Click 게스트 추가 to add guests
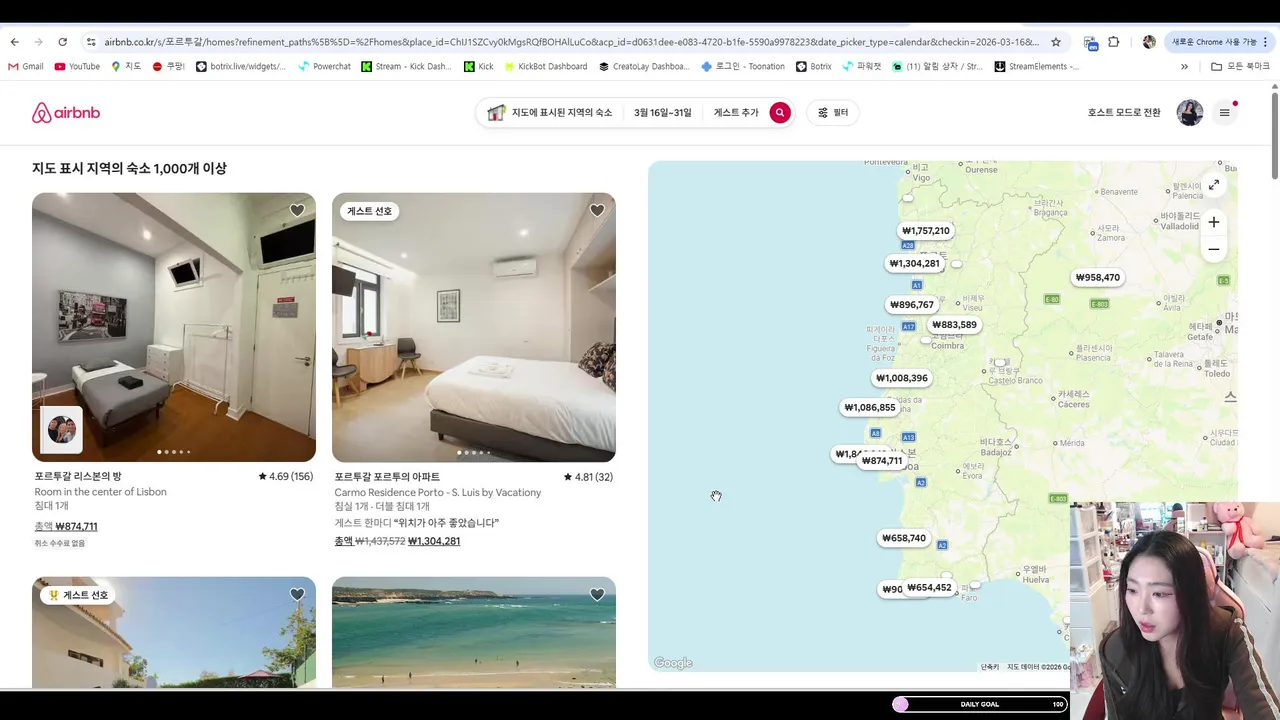1280x720 pixels. [736, 113]
